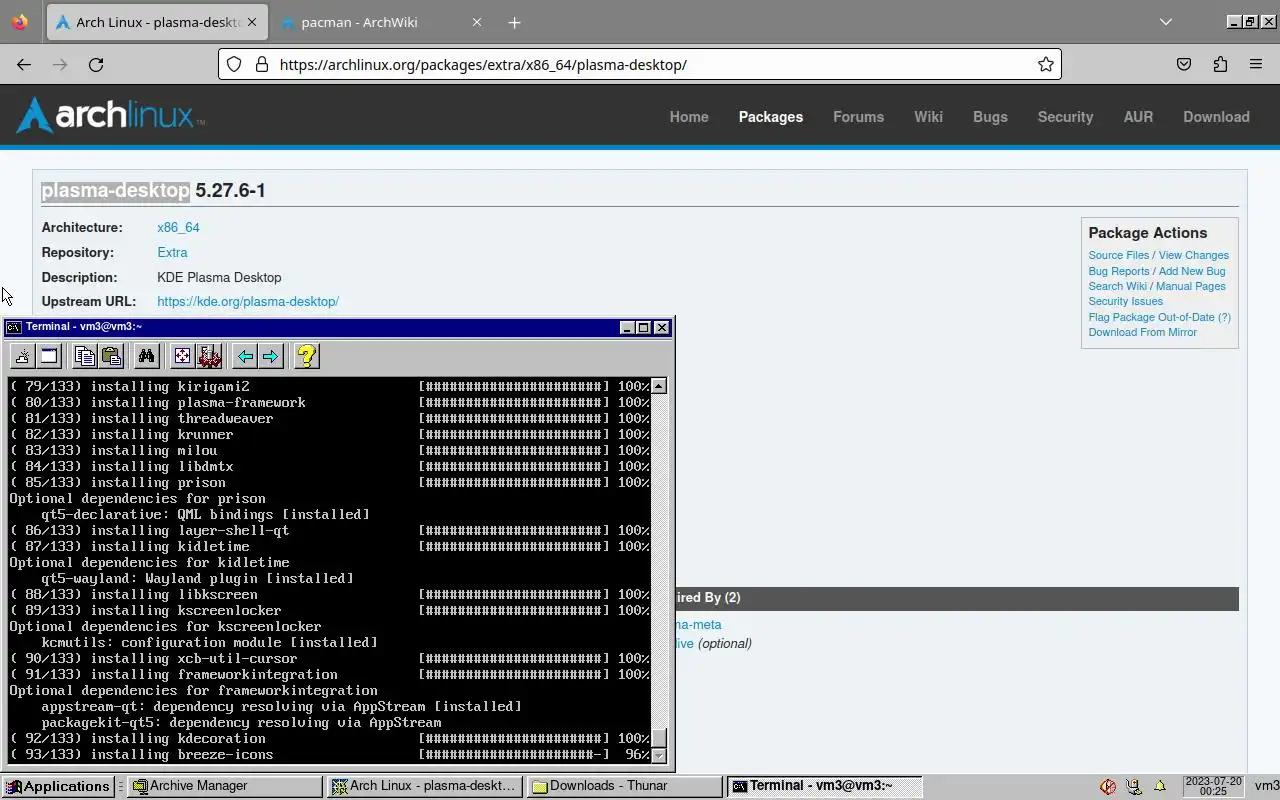1280x800 pixels.
Task: Open the Bug Reports link
Action: click(x=1118, y=271)
